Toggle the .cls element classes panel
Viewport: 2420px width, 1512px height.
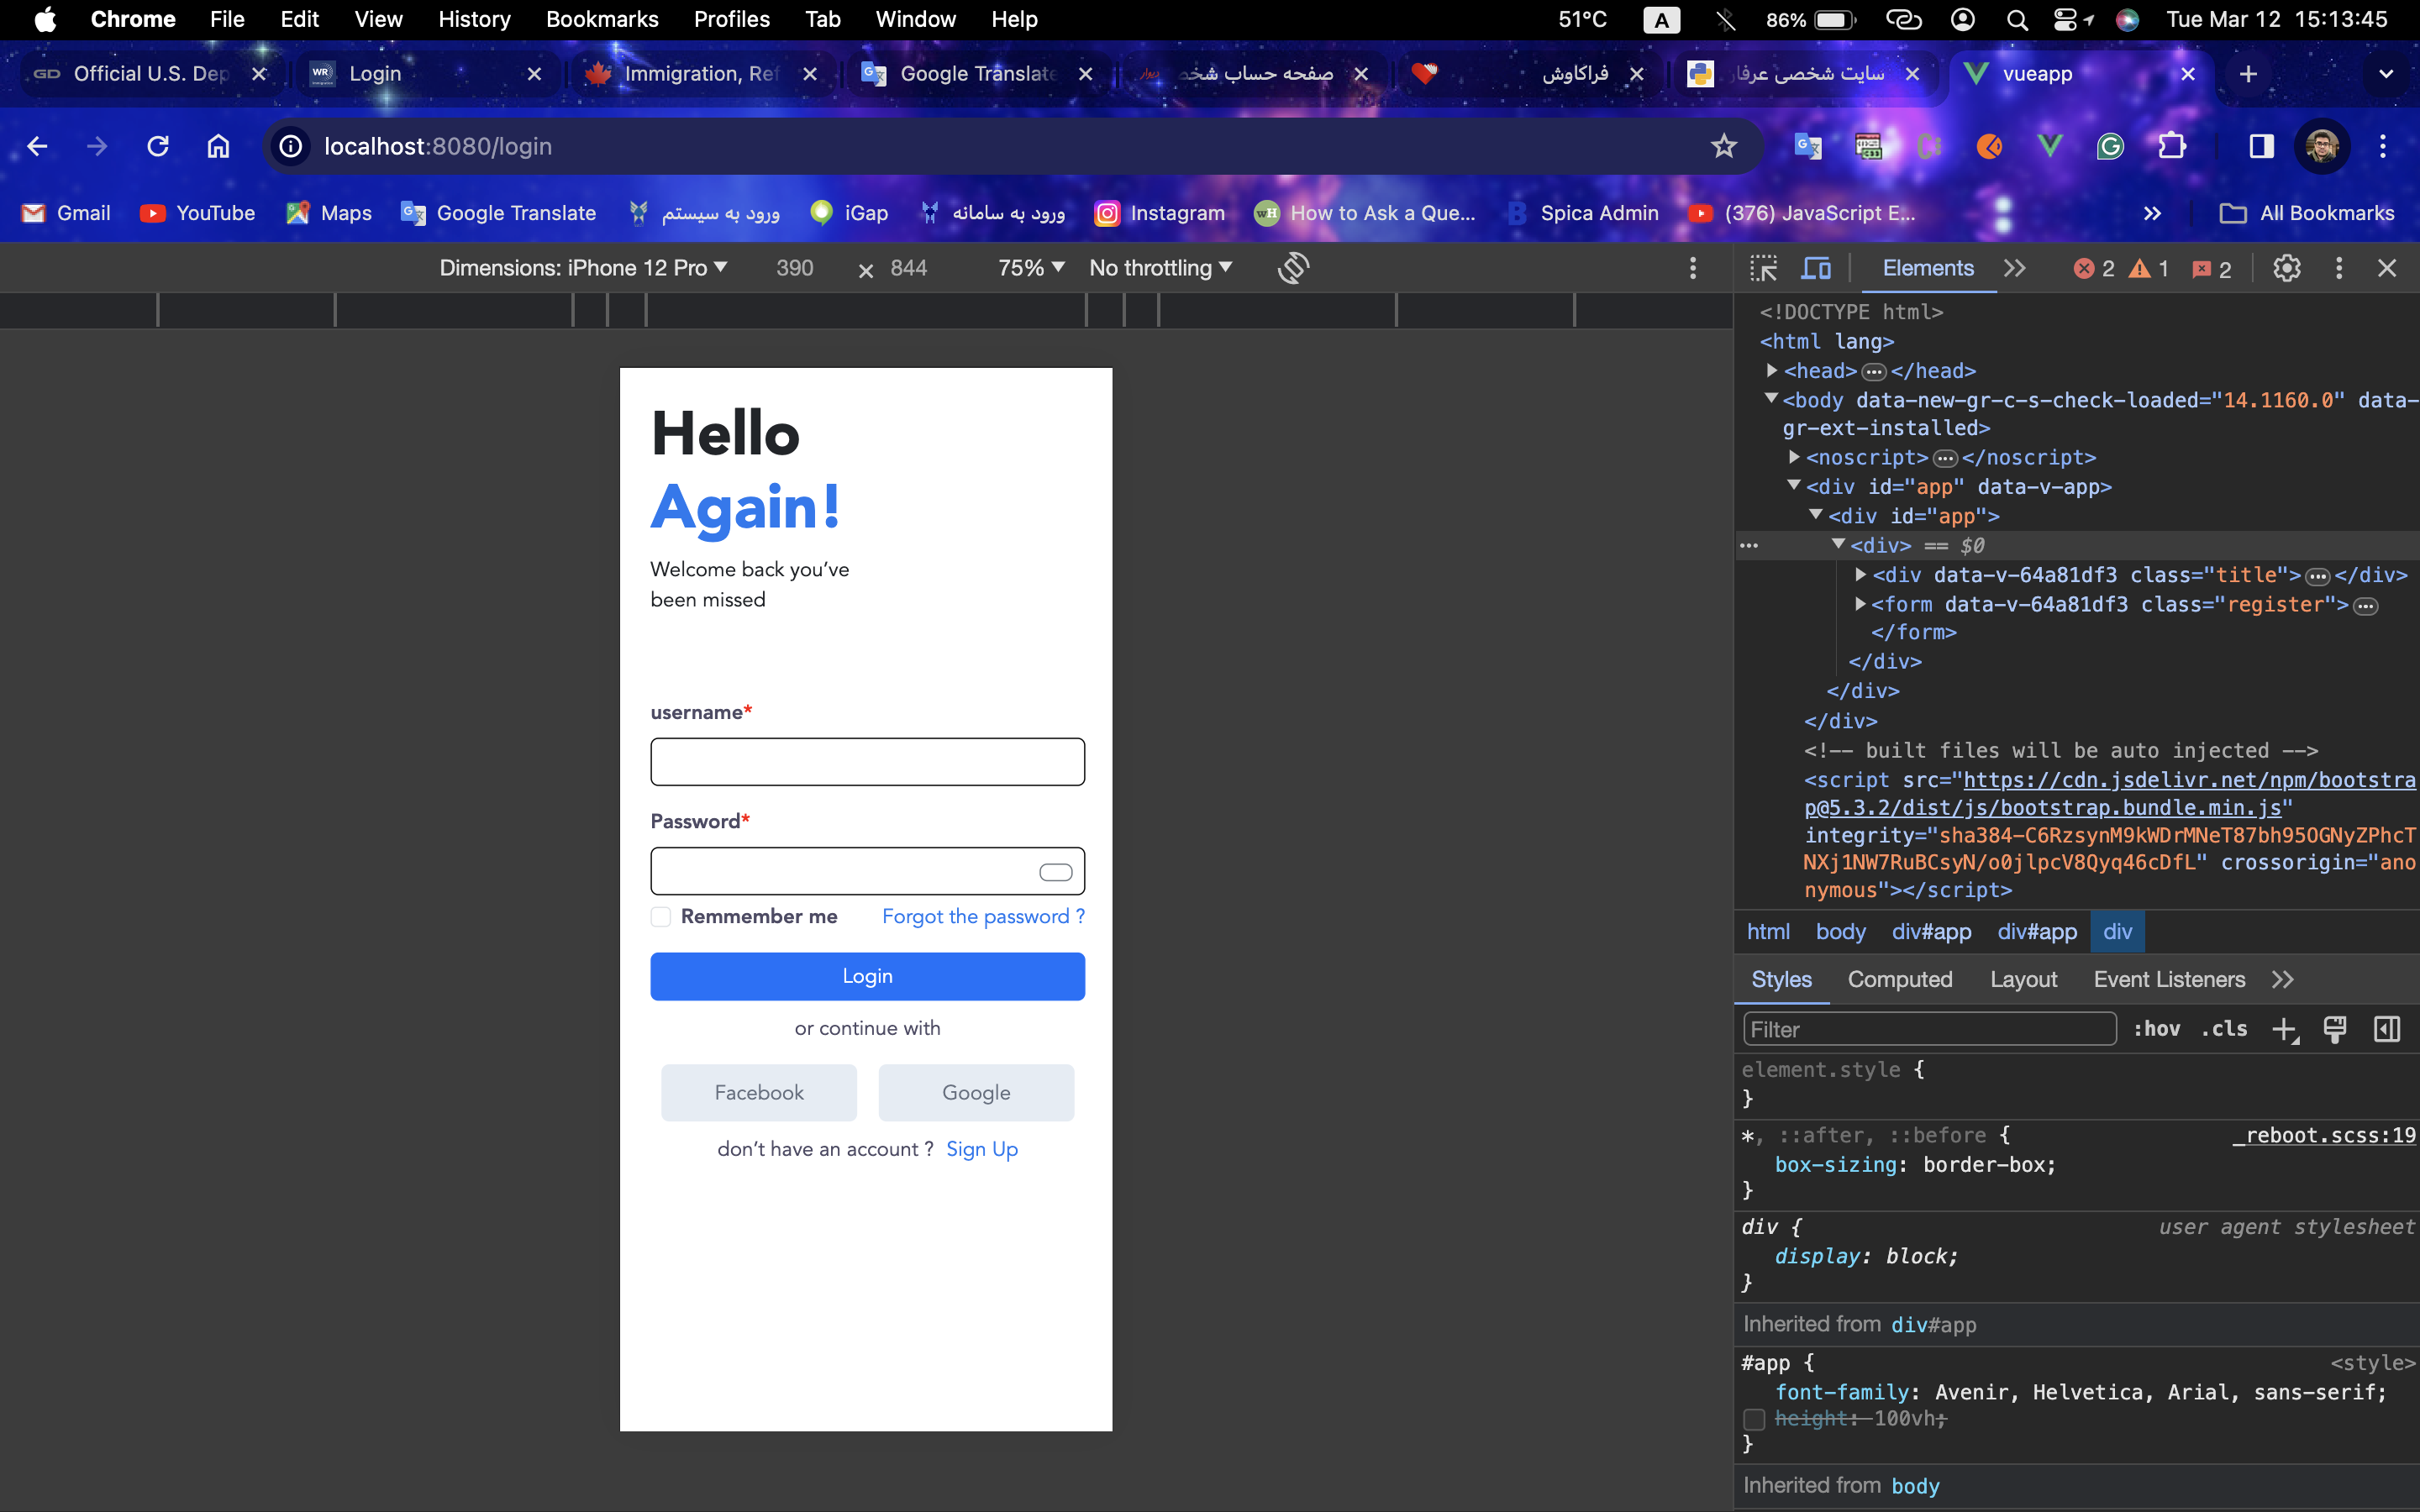pos(2224,1029)
